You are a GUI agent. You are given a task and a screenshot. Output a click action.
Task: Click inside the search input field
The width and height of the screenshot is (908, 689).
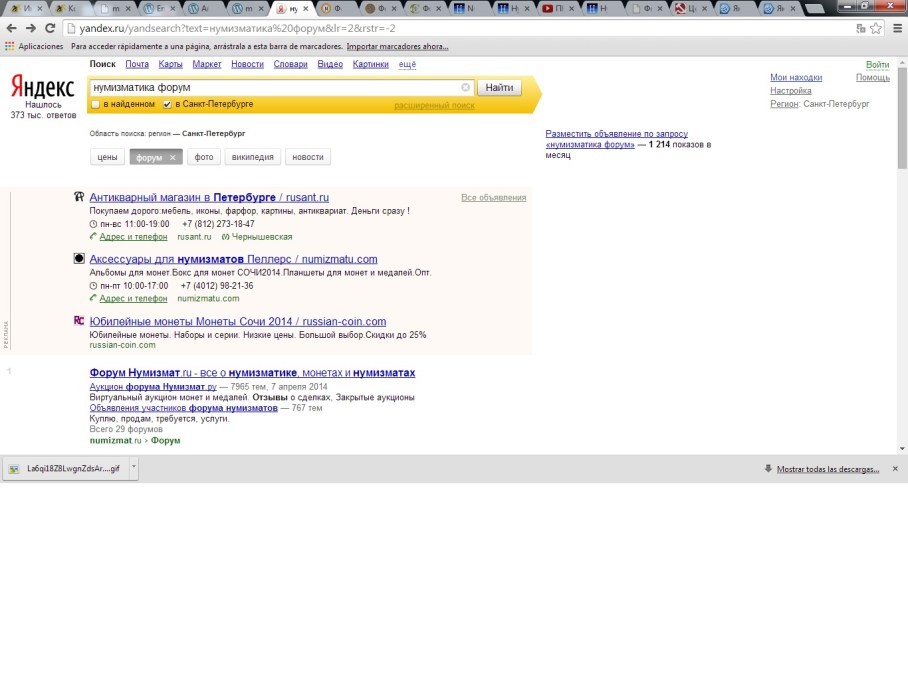(x=280, y=87)
